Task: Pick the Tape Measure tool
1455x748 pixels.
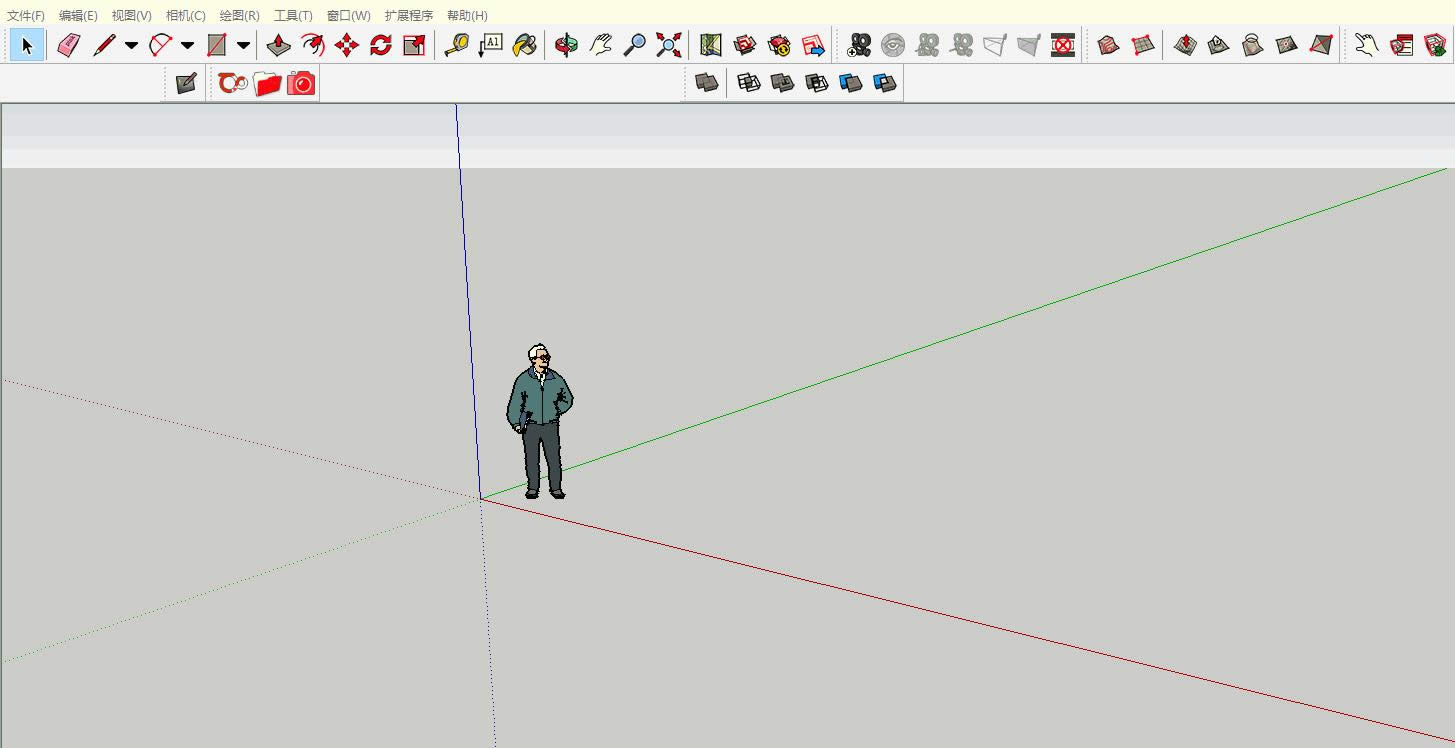Action: tap(457, 45)
